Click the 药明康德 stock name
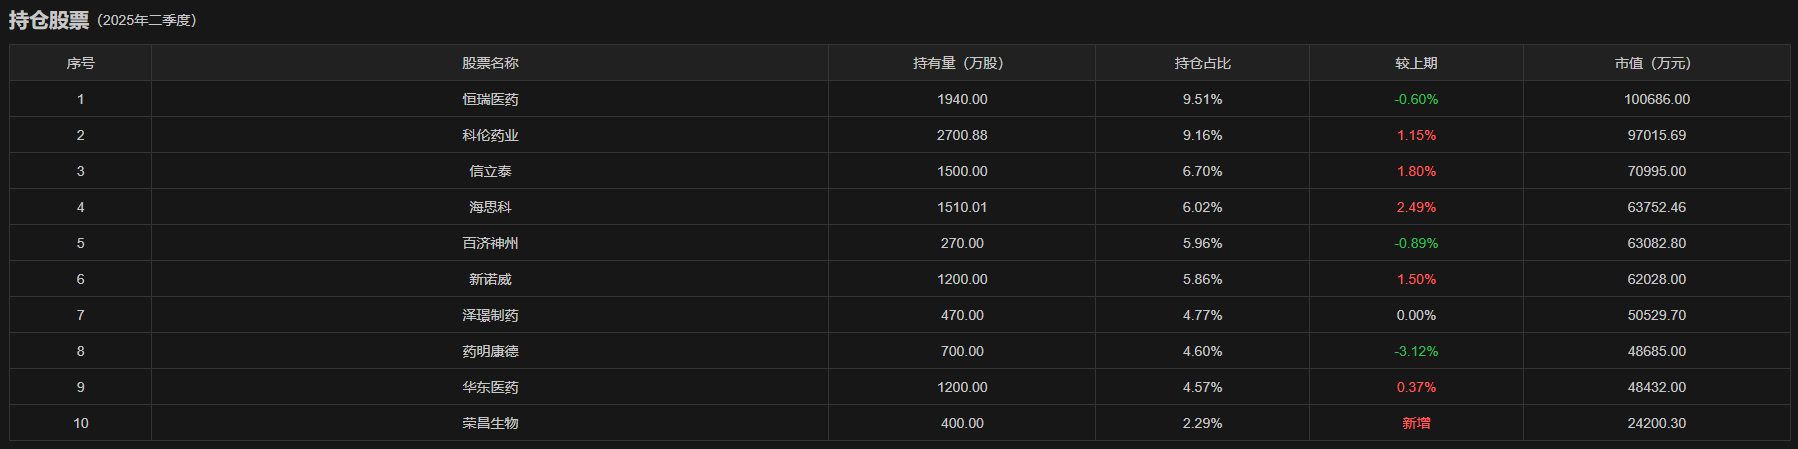The image size is (1798, 449). click(490, 351)
